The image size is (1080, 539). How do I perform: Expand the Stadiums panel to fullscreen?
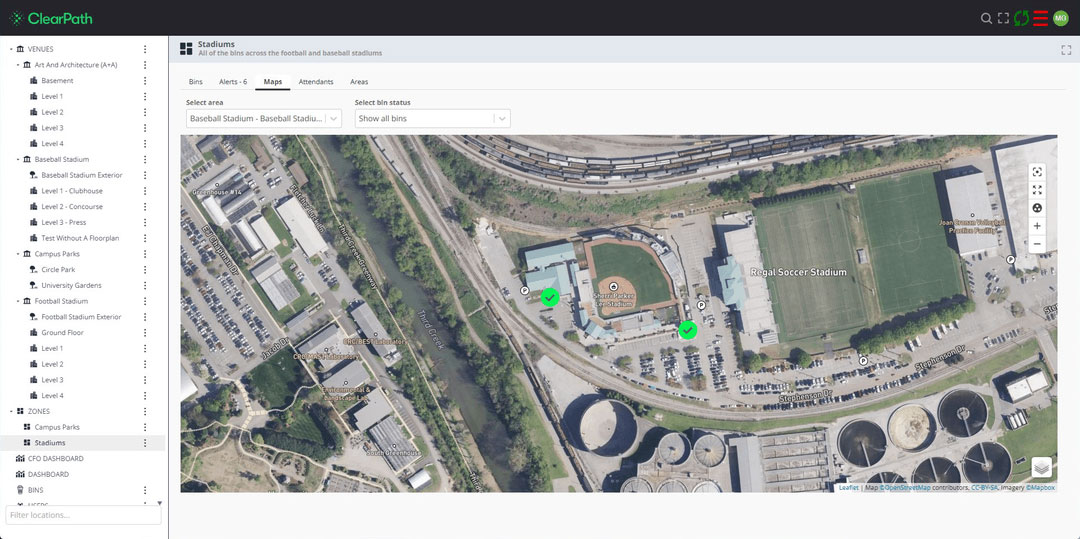coord(1066,50)
